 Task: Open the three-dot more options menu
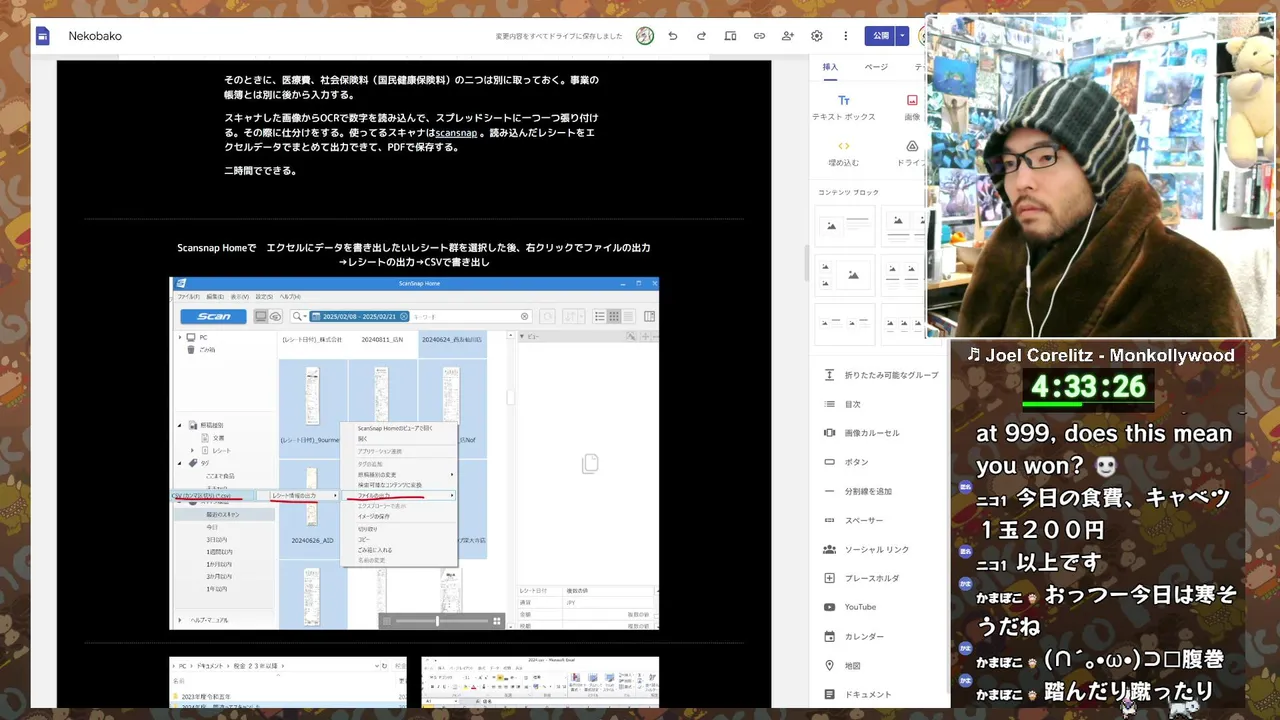click(846, 36)
